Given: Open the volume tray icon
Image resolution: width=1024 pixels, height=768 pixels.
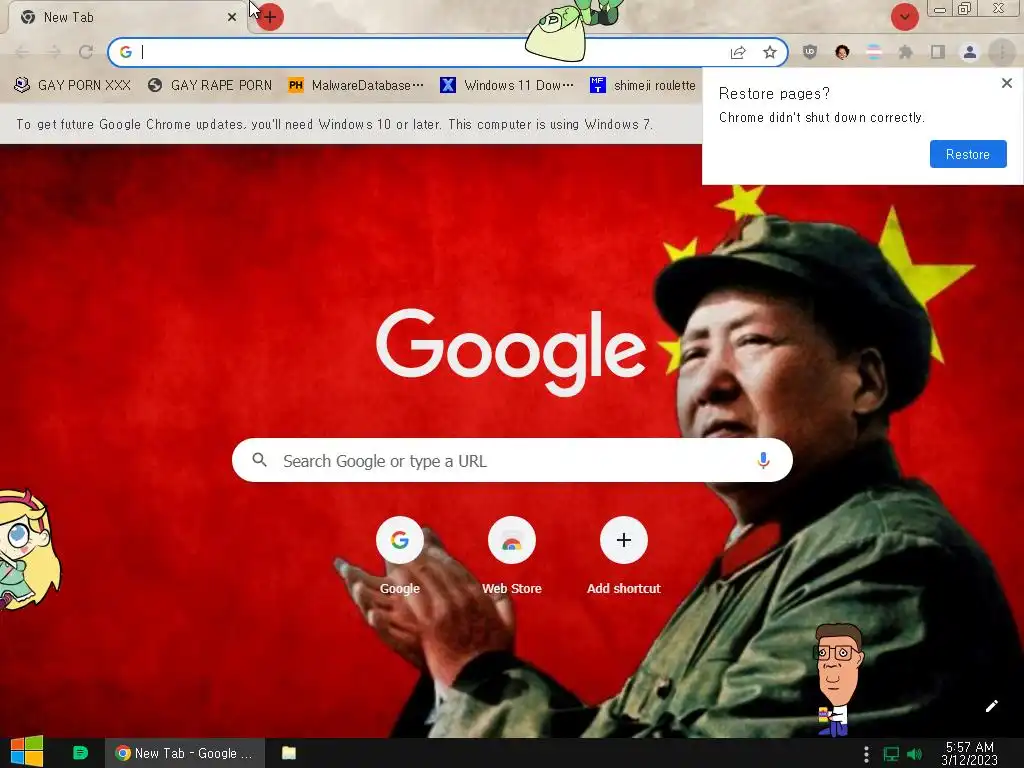Looking at the screenshot, I should click(914, 754).
